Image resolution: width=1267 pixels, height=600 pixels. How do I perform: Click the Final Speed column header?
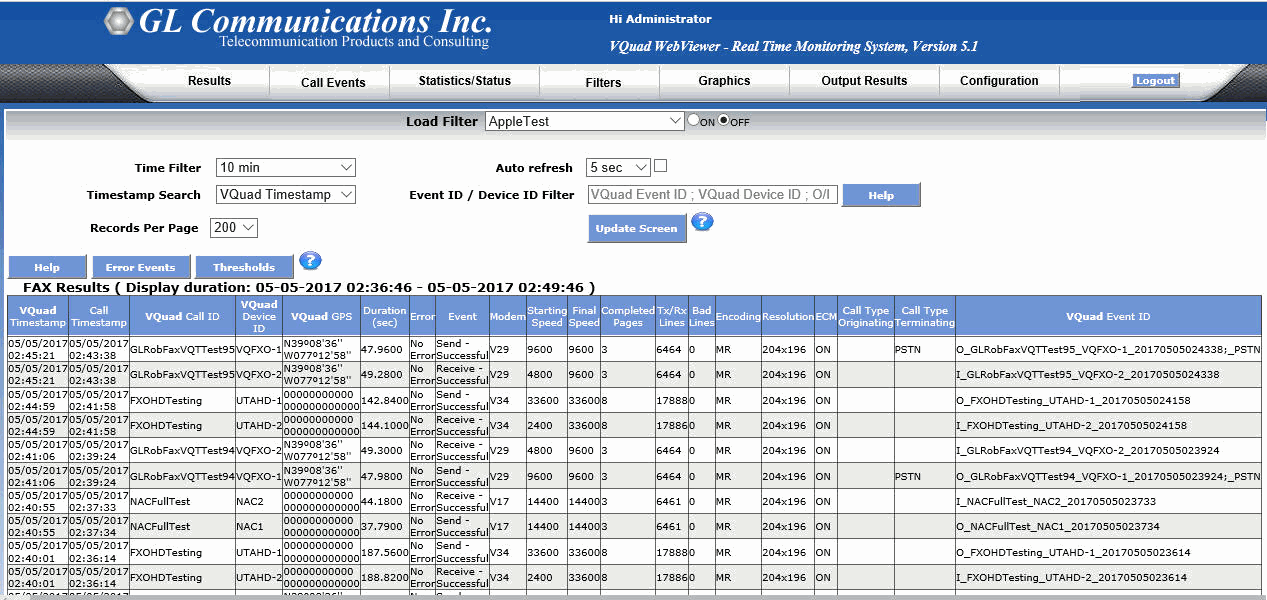coord(584,316)
